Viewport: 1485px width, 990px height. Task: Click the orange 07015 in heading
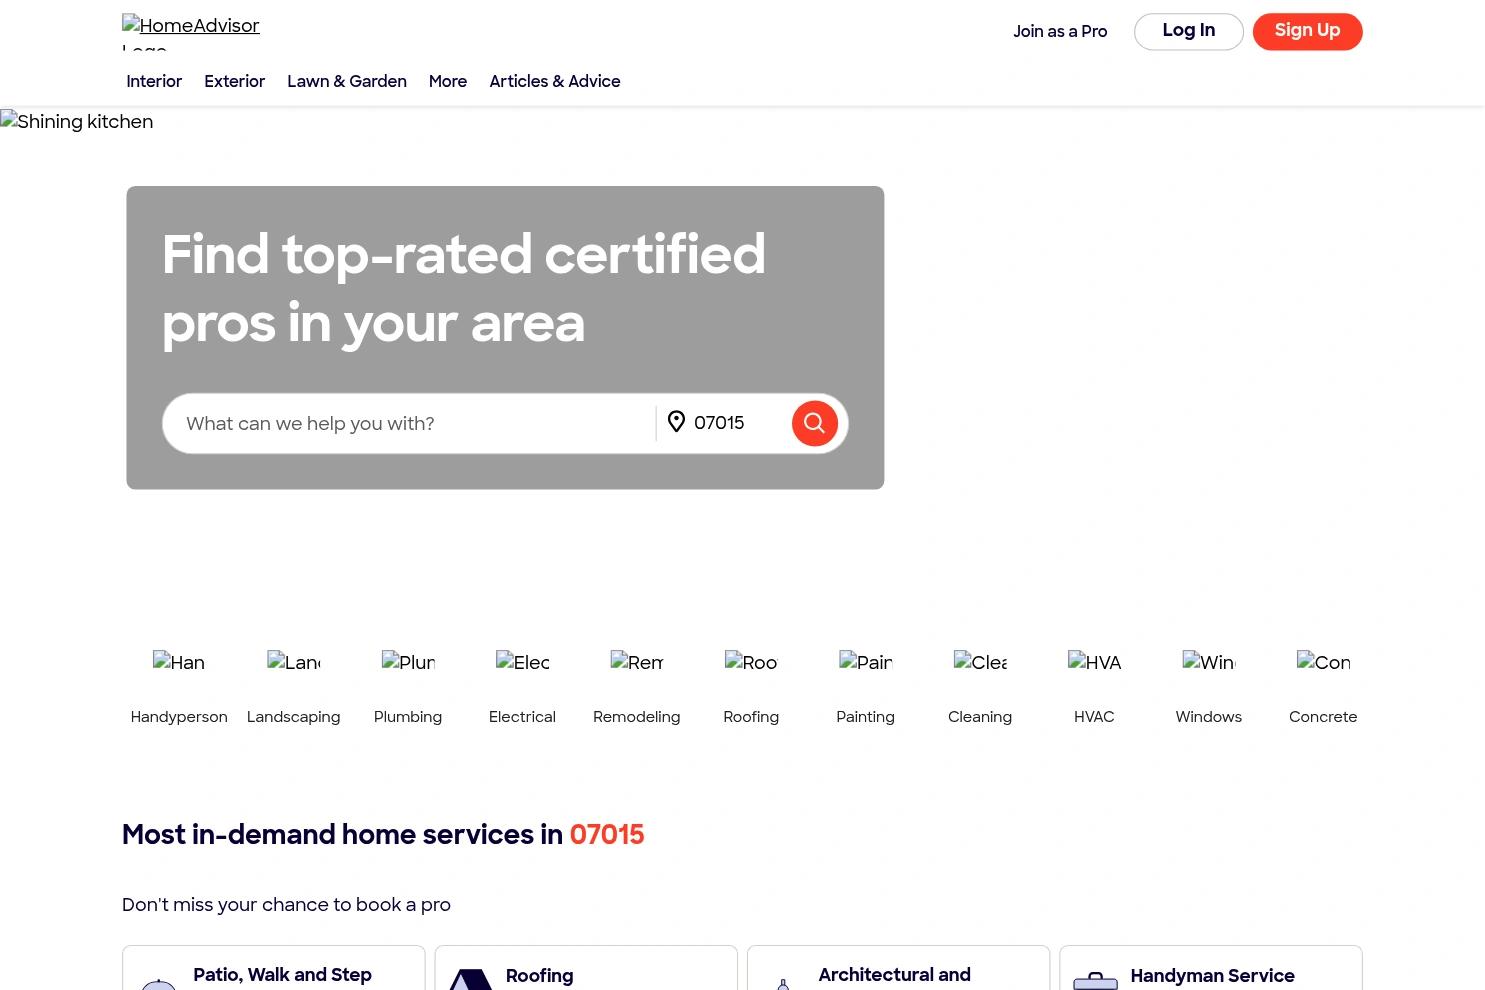click(x=607, y=835)
